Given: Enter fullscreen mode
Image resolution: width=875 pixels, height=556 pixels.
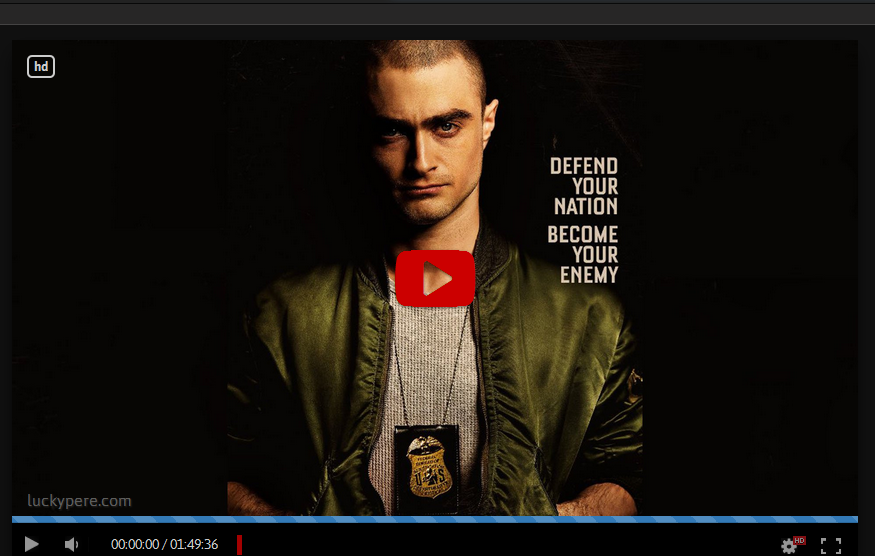Looking at the screenshot, I should click(x=831, y=545).
